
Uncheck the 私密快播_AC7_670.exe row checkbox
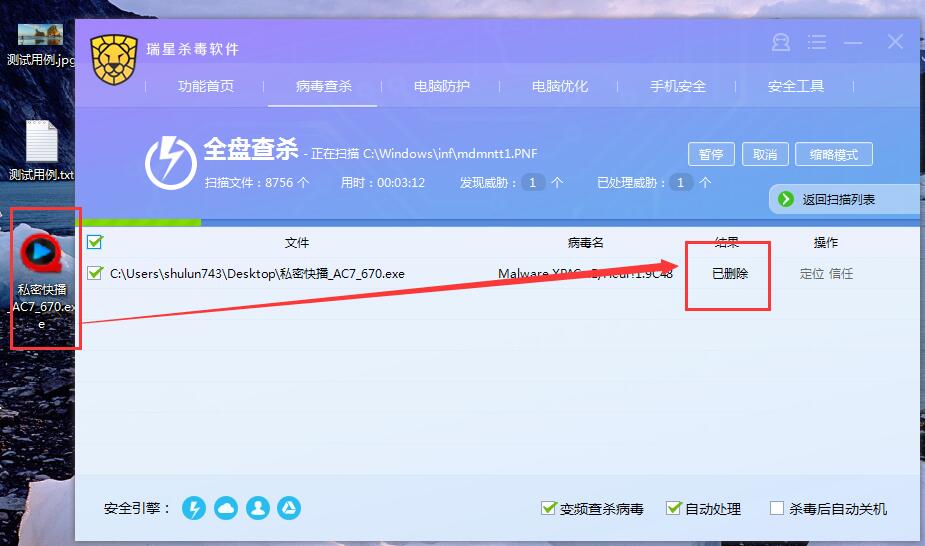pos(94,273)
